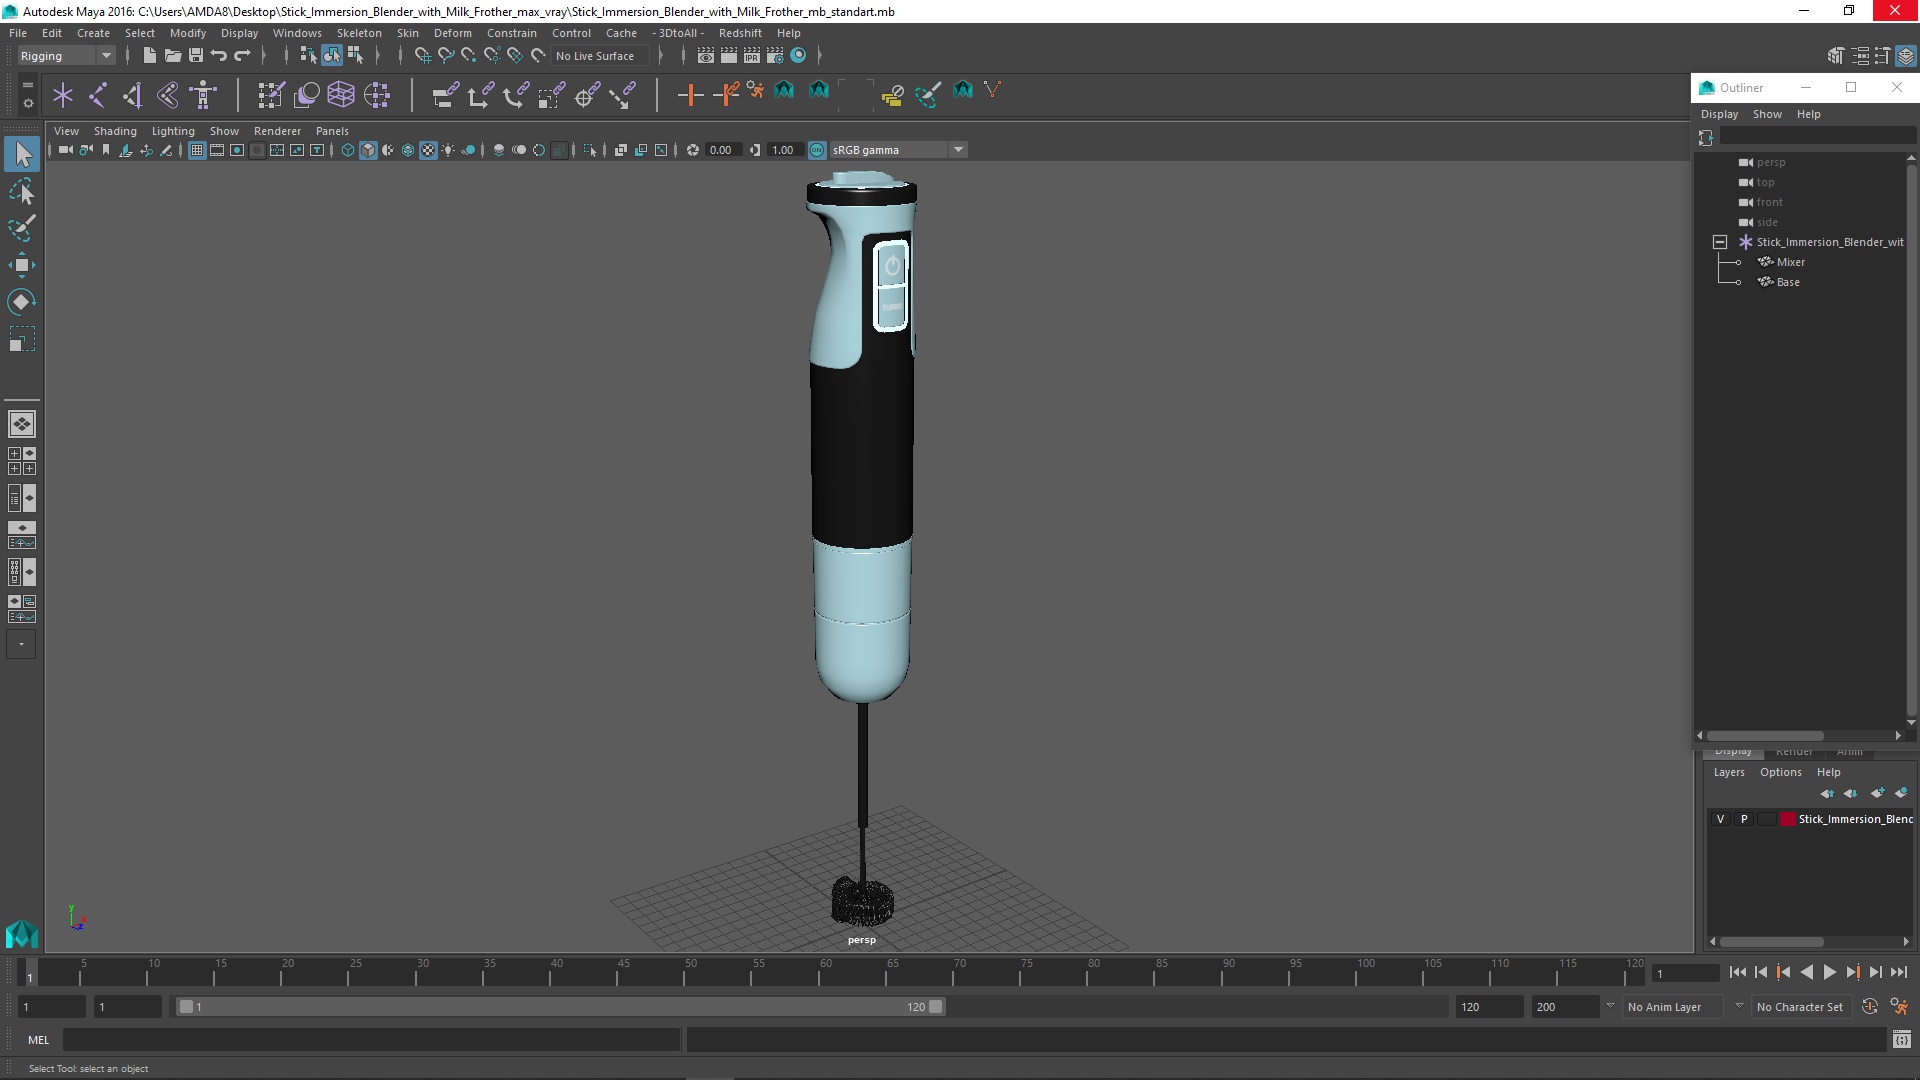The image size is (1920, 1080).
Task: Click the Open Scene folder icon
Action: coord(172,56)
